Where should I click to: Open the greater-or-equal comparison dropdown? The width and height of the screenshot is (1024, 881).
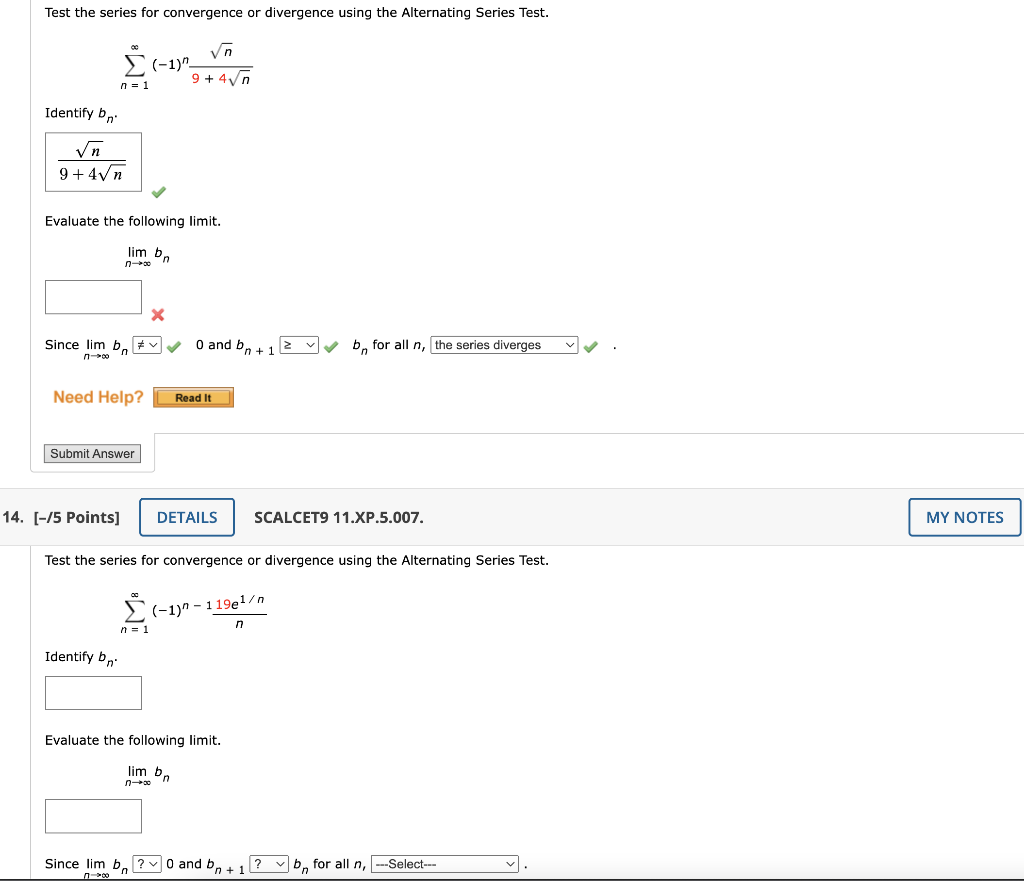click(299, 345)
